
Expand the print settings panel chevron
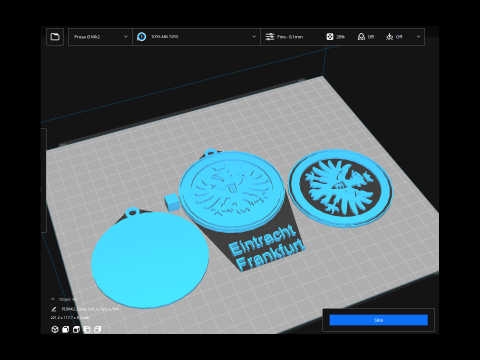[x=418, y=37]
